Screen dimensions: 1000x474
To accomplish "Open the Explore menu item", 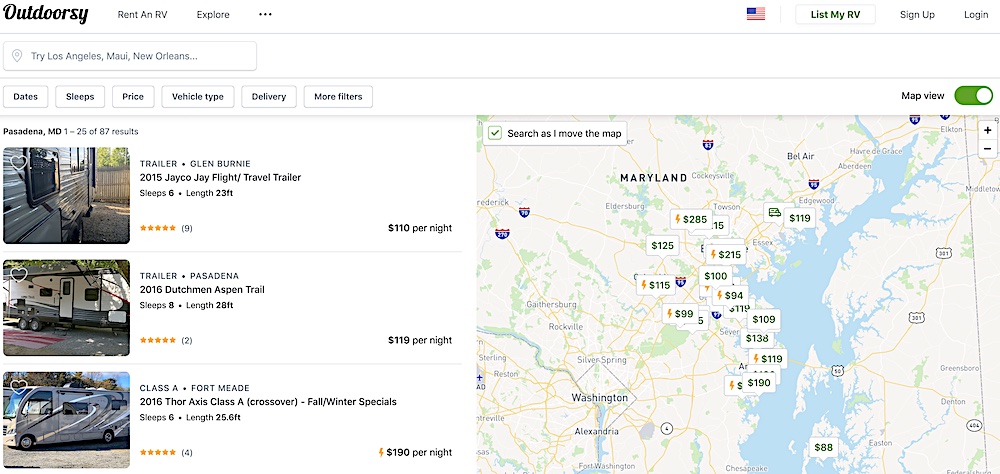I will [213, 15].
